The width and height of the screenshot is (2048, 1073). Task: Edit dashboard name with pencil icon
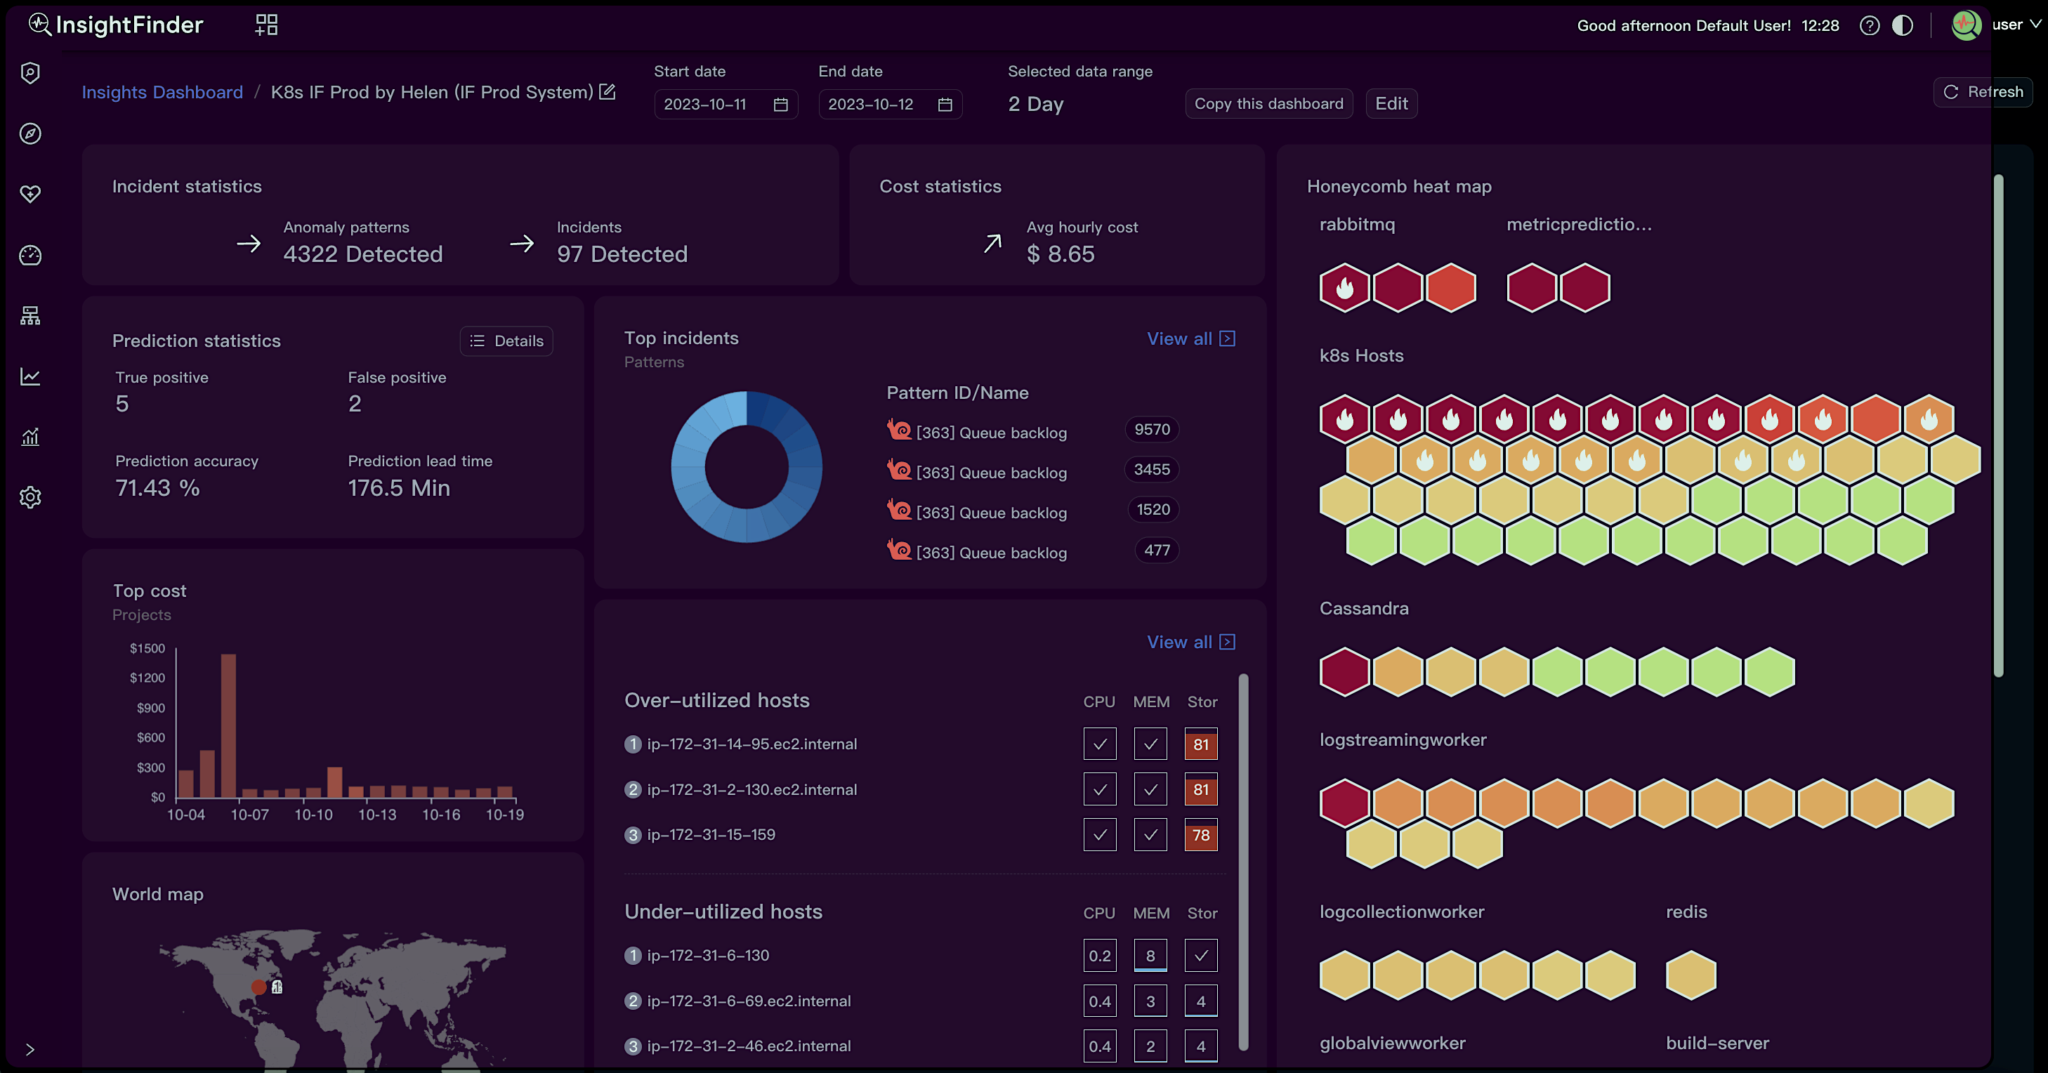click(607, 92)
